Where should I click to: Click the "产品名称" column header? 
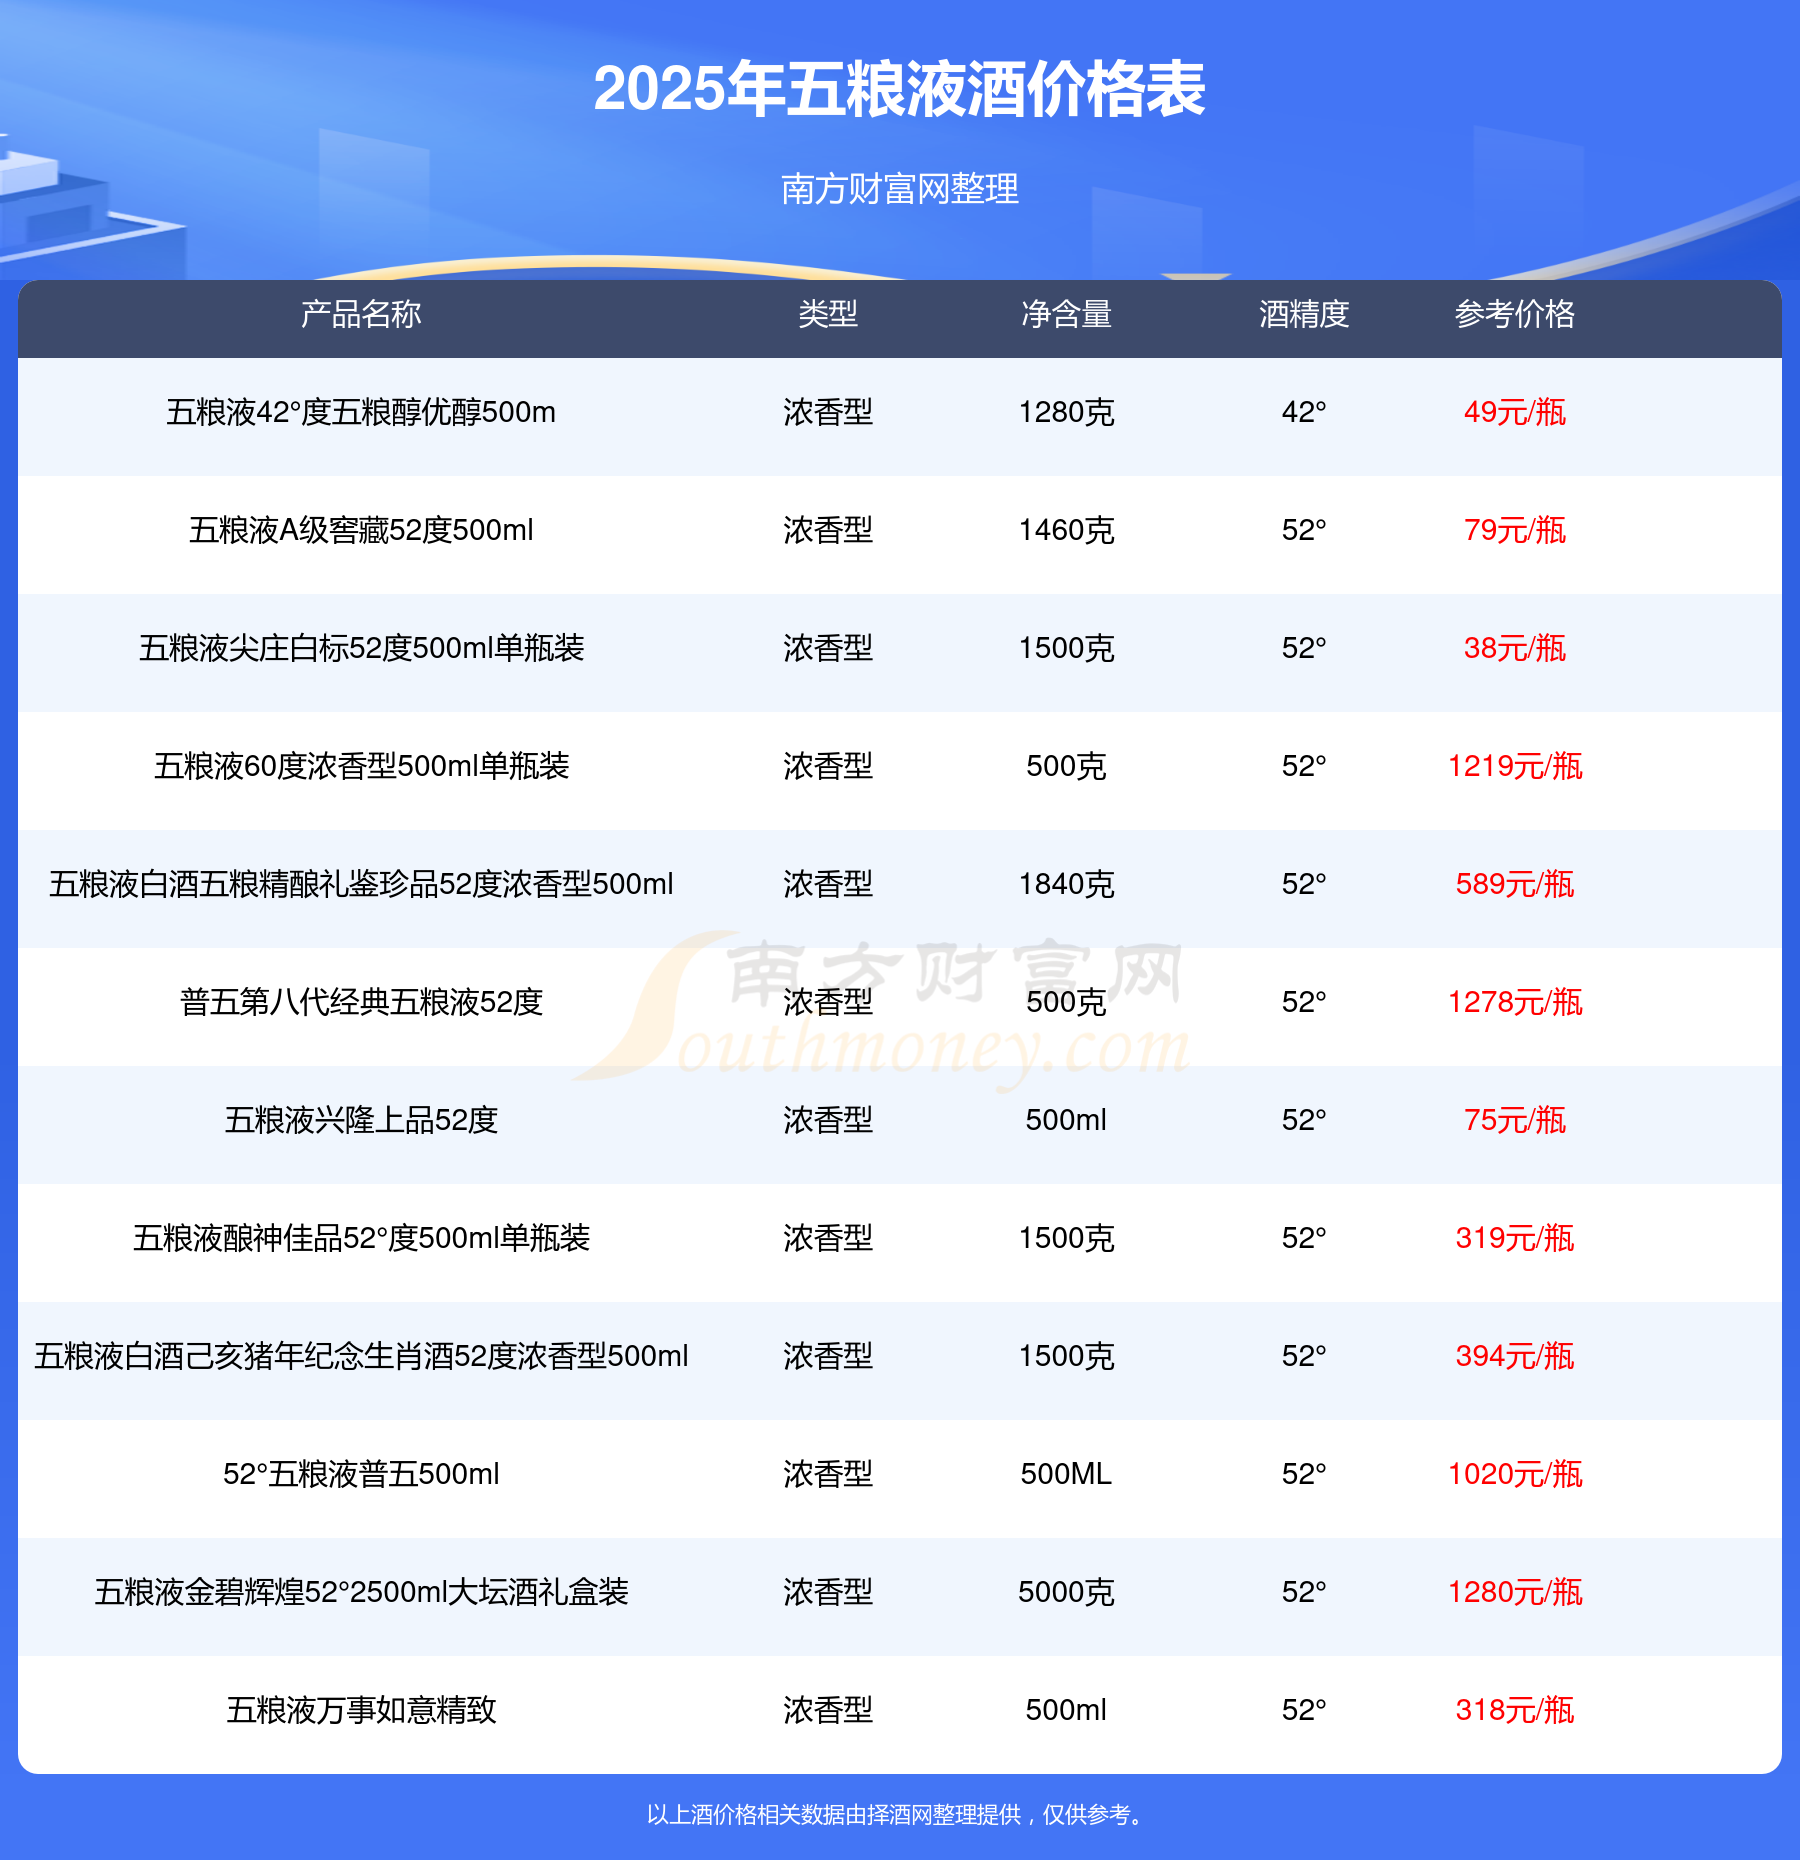361,314
